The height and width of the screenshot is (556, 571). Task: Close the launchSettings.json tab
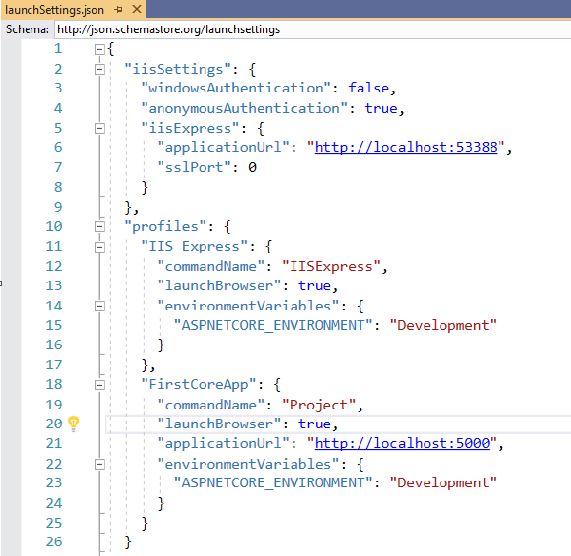137,9
